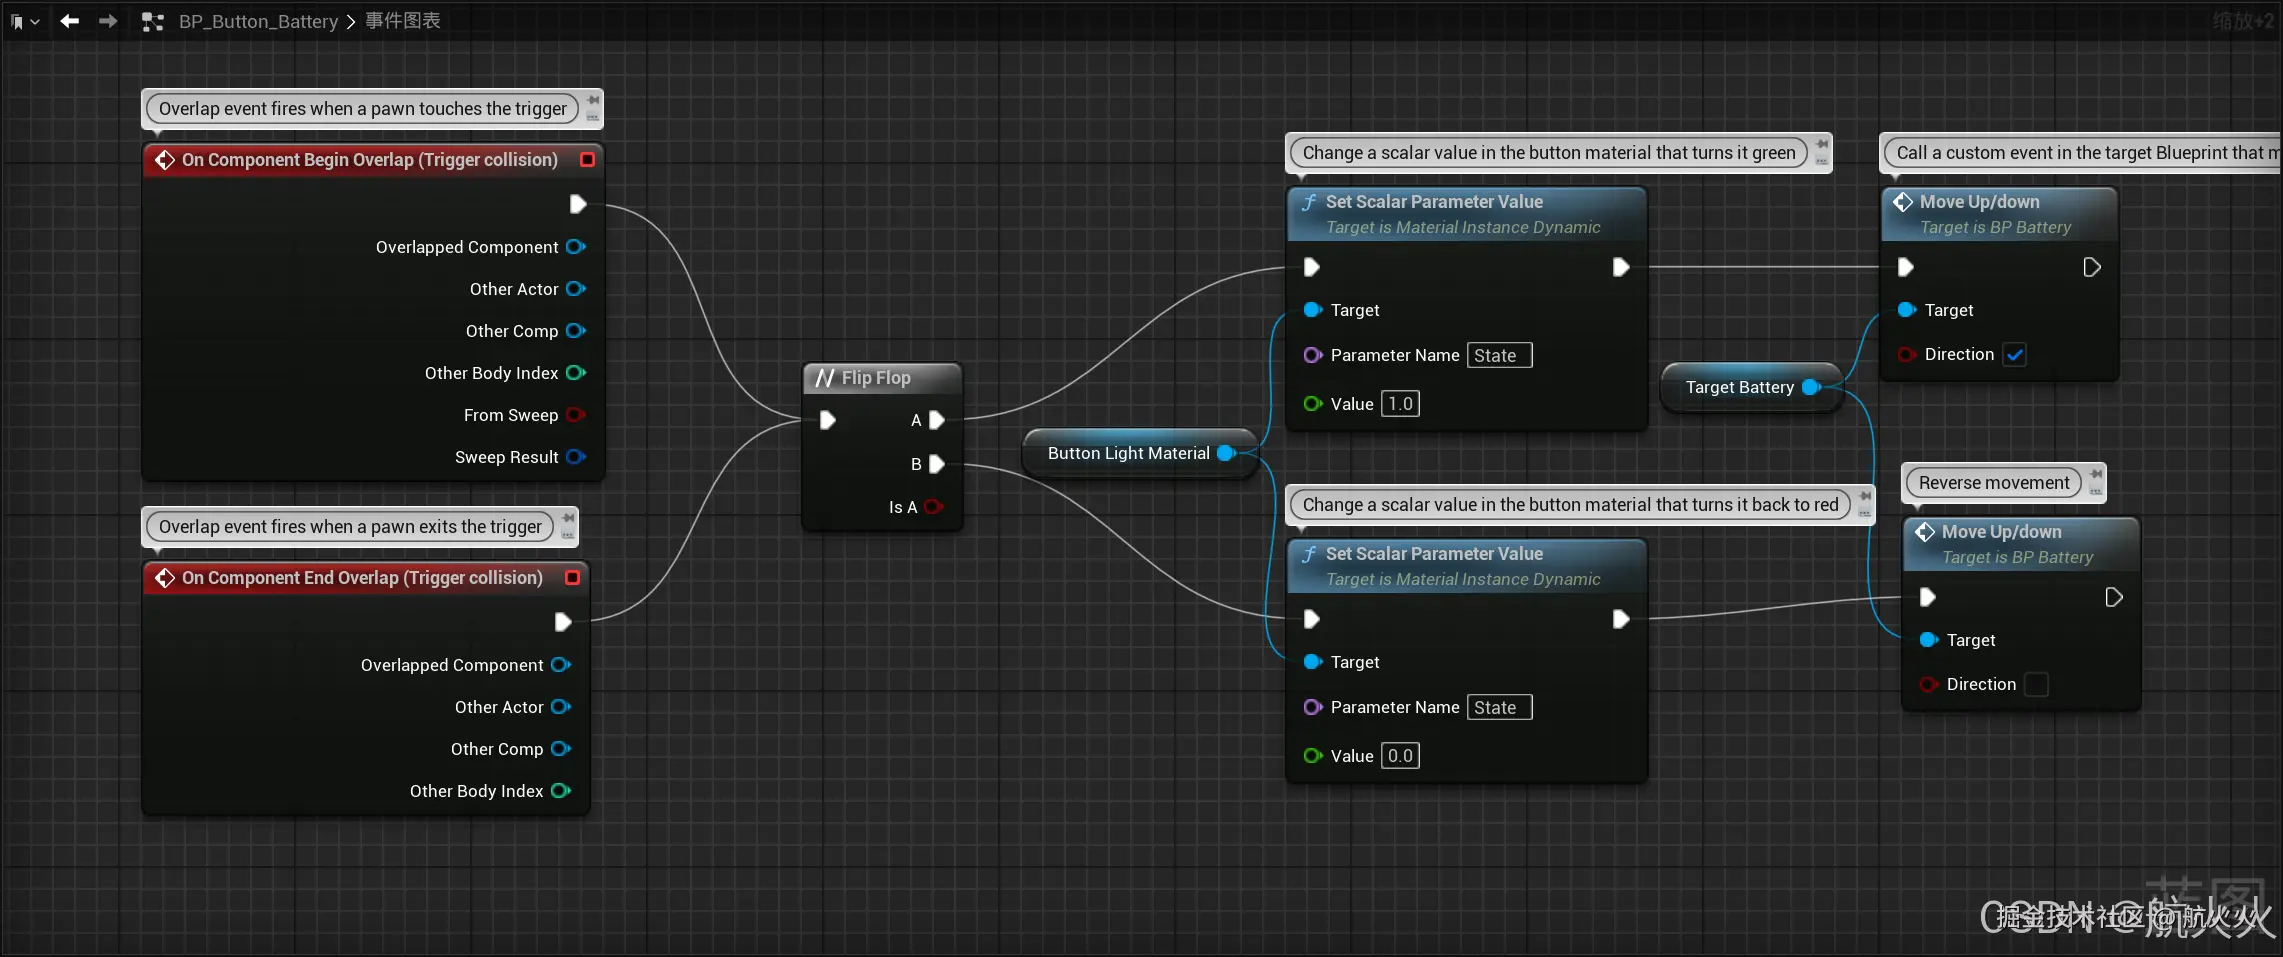Image resolution: width=2283 pixels, height=957 pixels.
Task: Click Target pin of upper Move Up/down node
Action: coord(1907,310)
